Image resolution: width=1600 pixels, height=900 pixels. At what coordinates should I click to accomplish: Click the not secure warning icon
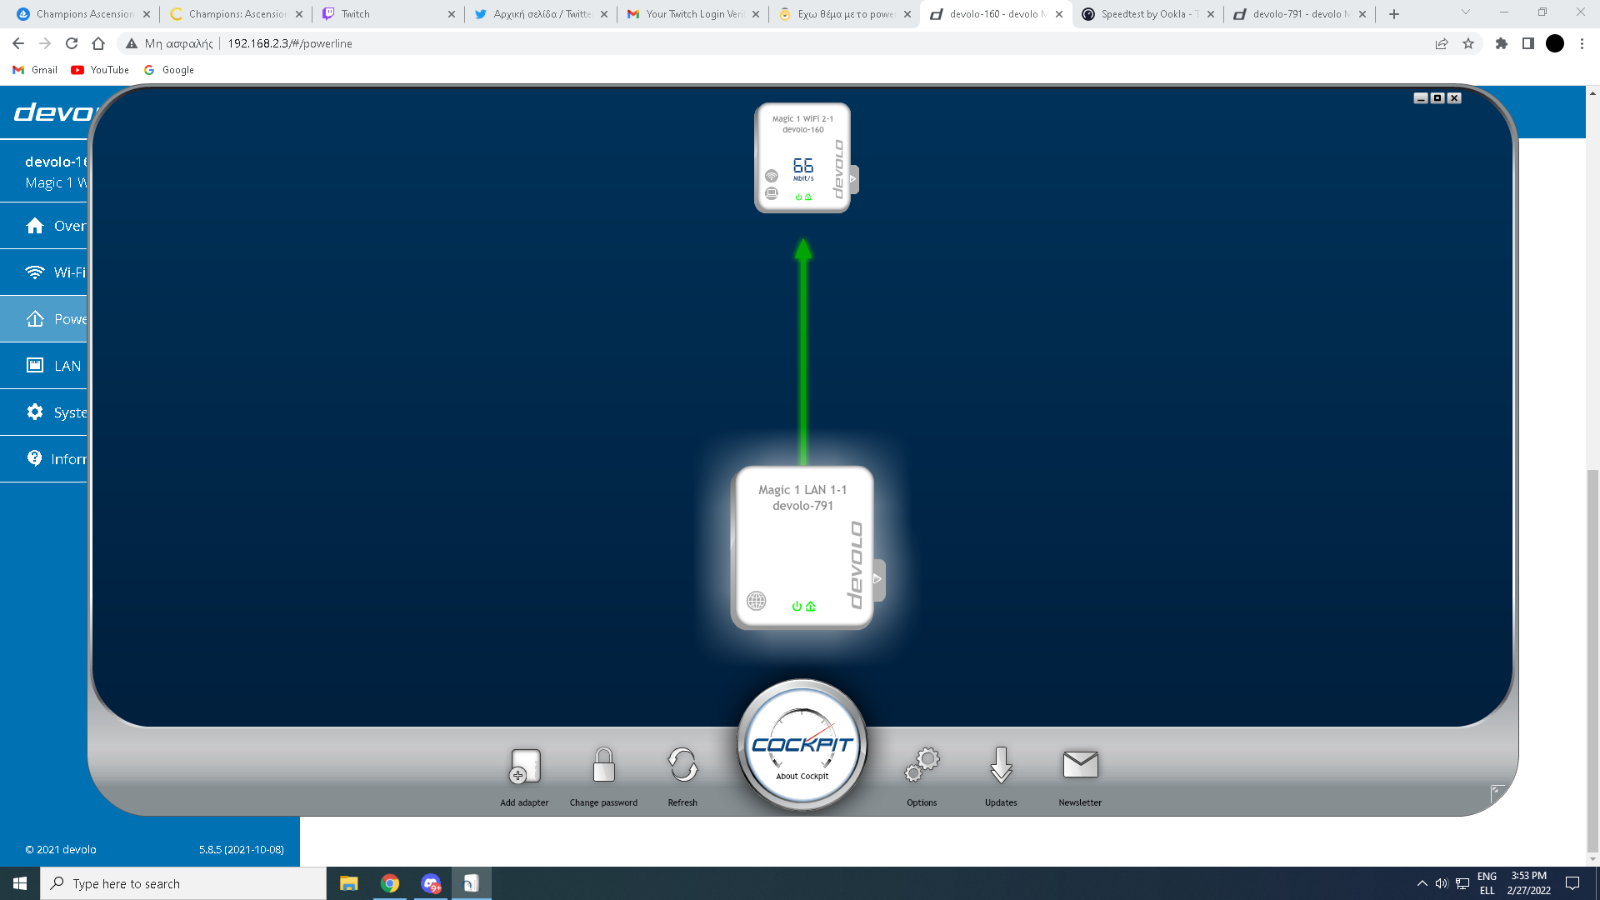click(x=131, y=43)
